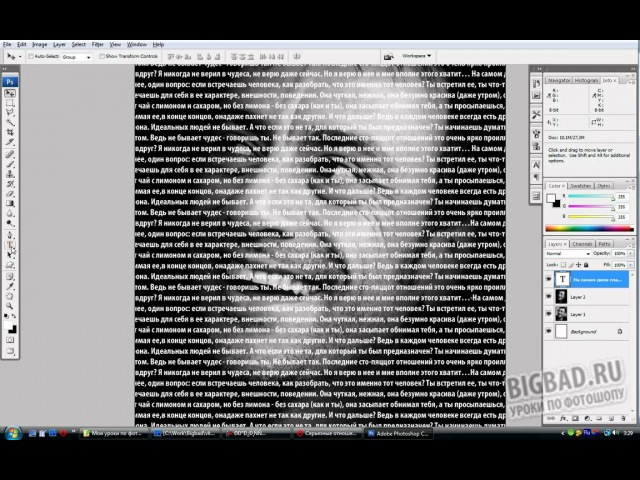640x480 pixels.
Task: Open the Normal blend mode dropdown
Action: (x=568, y=253)
